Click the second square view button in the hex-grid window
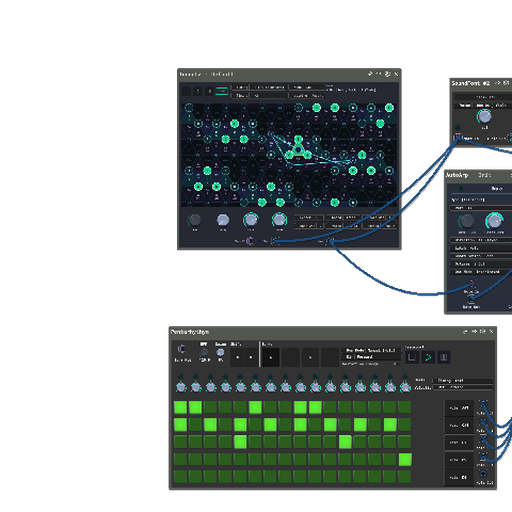This screenshot has height=512, width=512. point(198,91)
